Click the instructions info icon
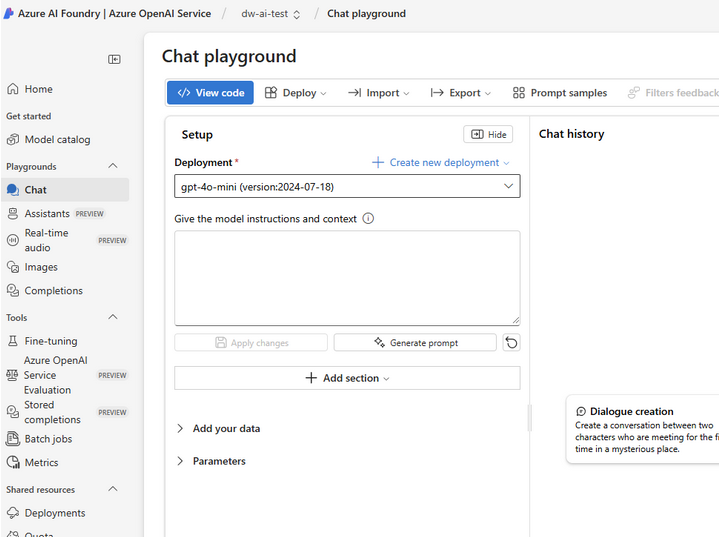The image size is (719, 537). [368, 218]
